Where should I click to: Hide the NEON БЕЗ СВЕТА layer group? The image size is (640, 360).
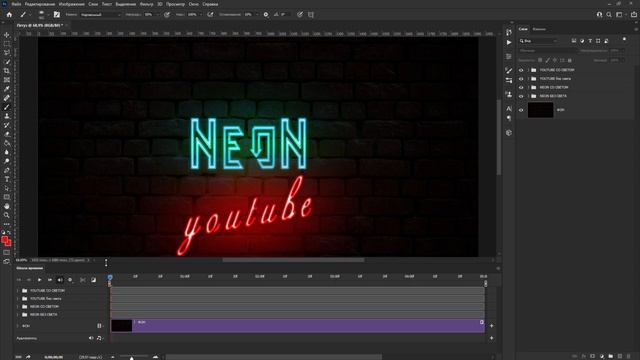click(x=521, y=96)
